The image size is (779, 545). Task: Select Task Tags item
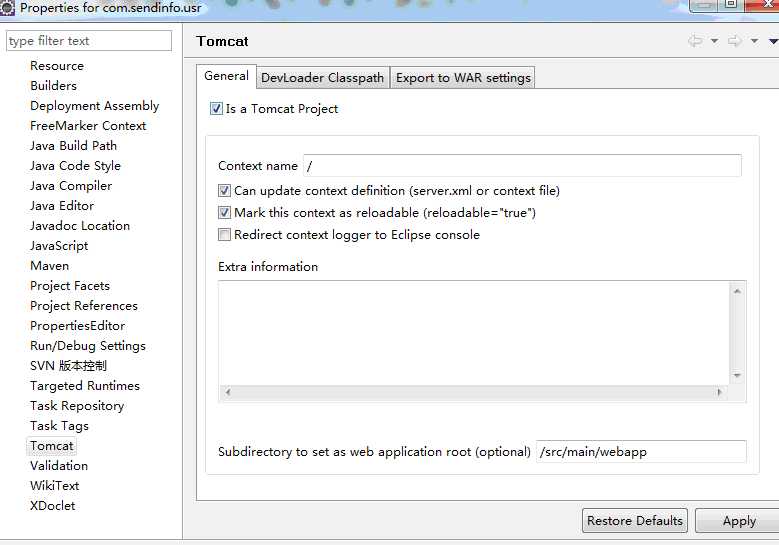[59, 426]
